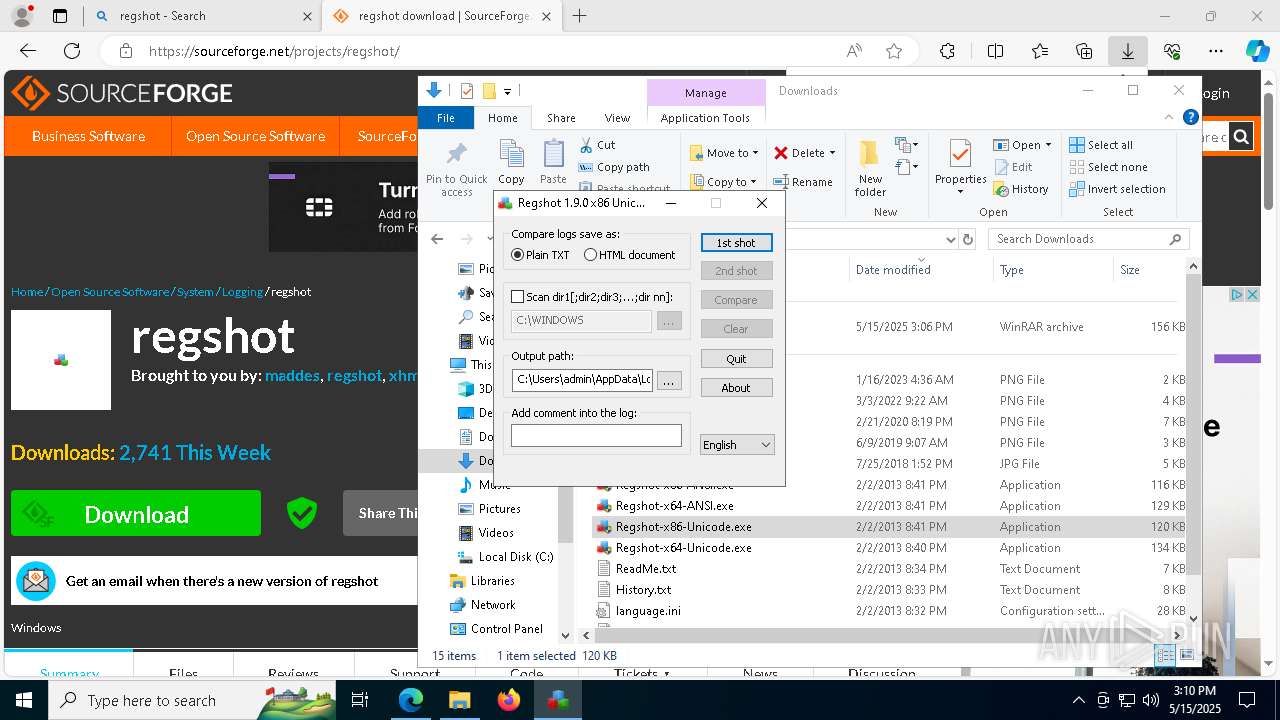
Task: Open Control Panel in navigation pane
Action: pos(506,629)
